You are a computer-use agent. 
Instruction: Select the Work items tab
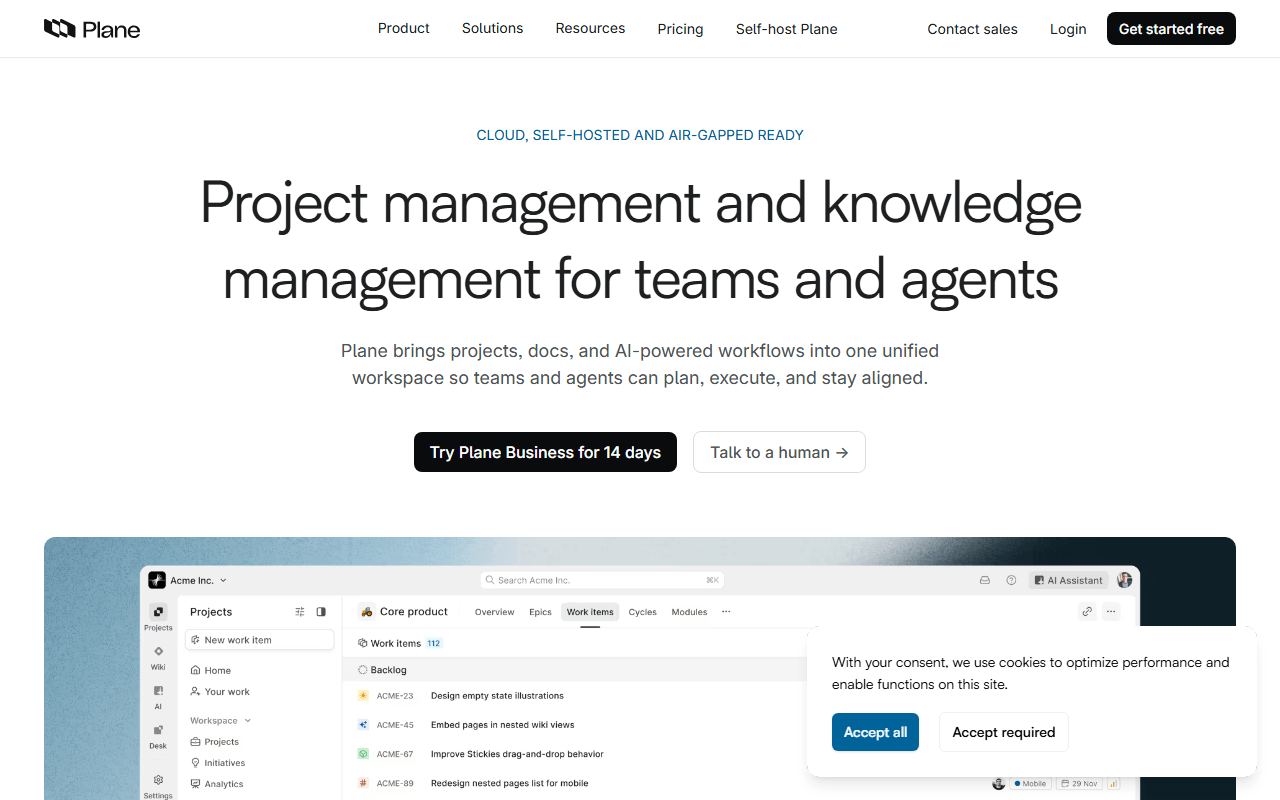[590, 612]
